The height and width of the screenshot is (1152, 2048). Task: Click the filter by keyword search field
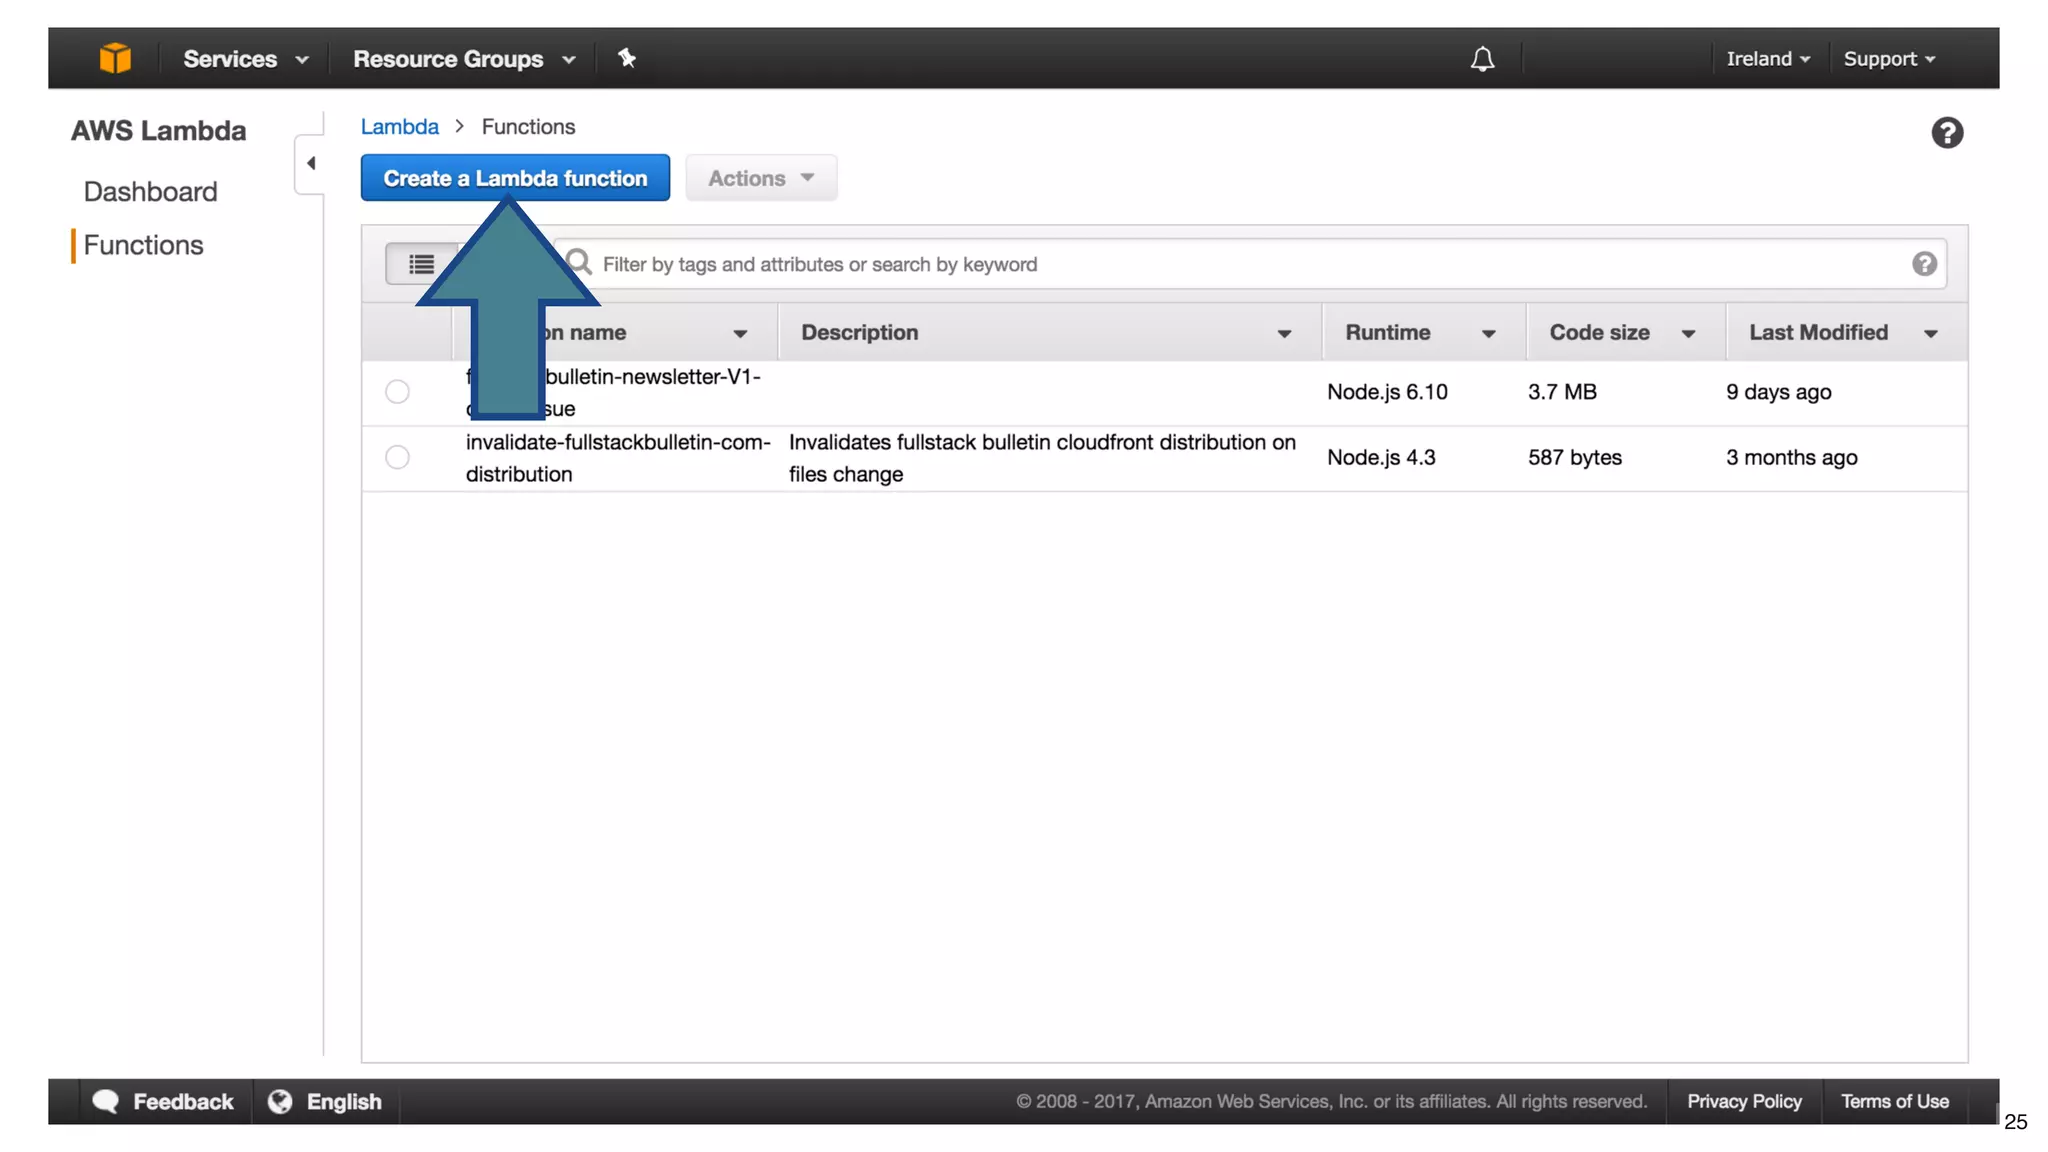pyautogui.click(x=1250, y=264)
